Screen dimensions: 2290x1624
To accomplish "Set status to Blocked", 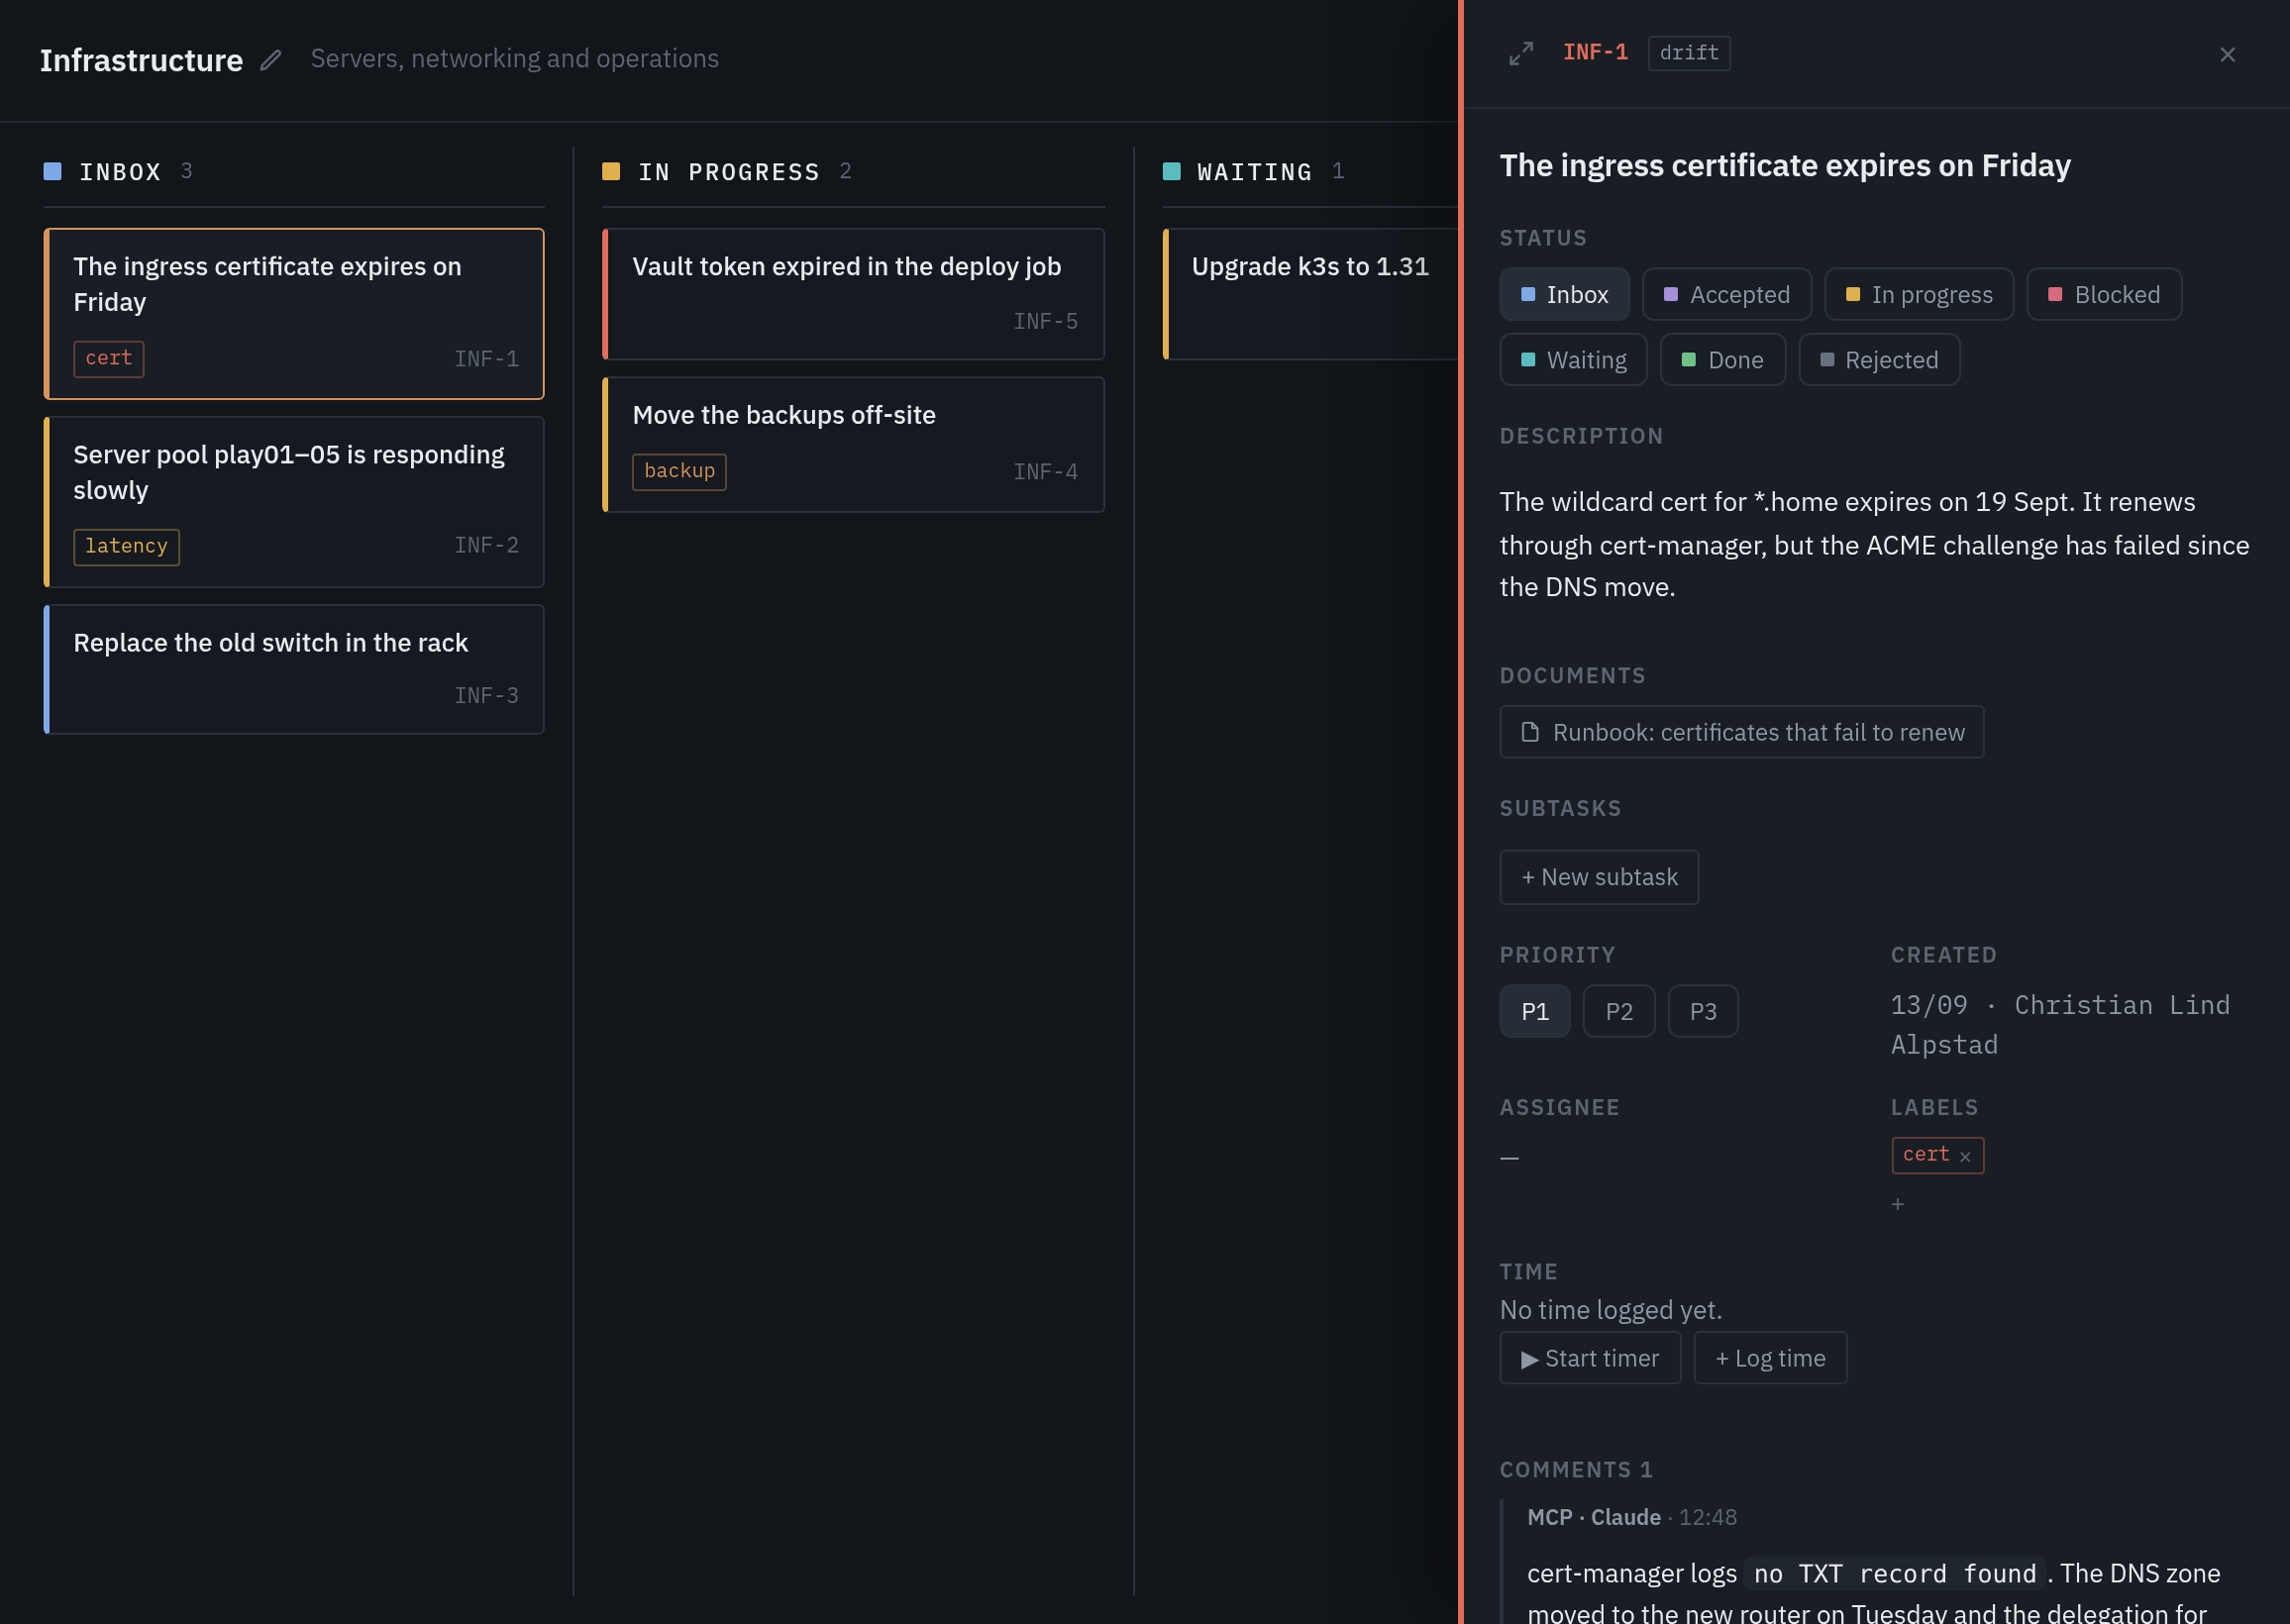I will (x=2104, y=295).
